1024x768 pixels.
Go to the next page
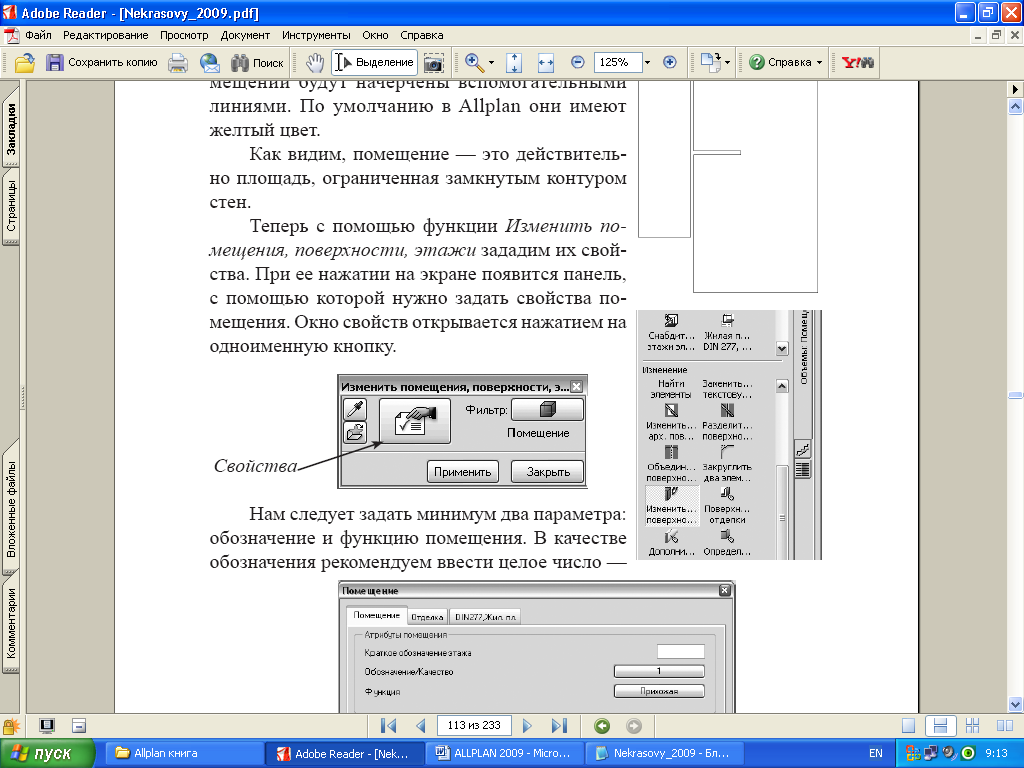[528, 726]
